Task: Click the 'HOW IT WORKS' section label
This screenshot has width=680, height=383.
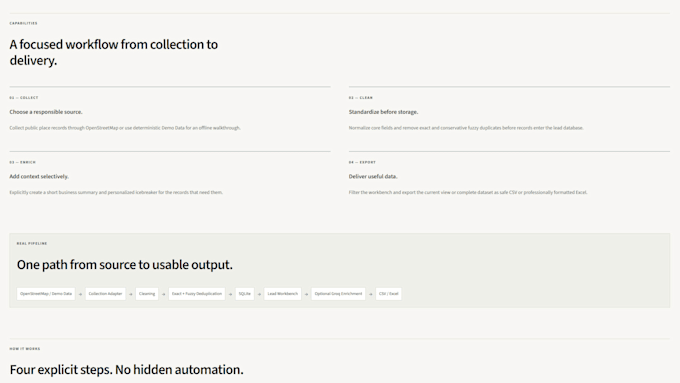Action: (25, 349)
